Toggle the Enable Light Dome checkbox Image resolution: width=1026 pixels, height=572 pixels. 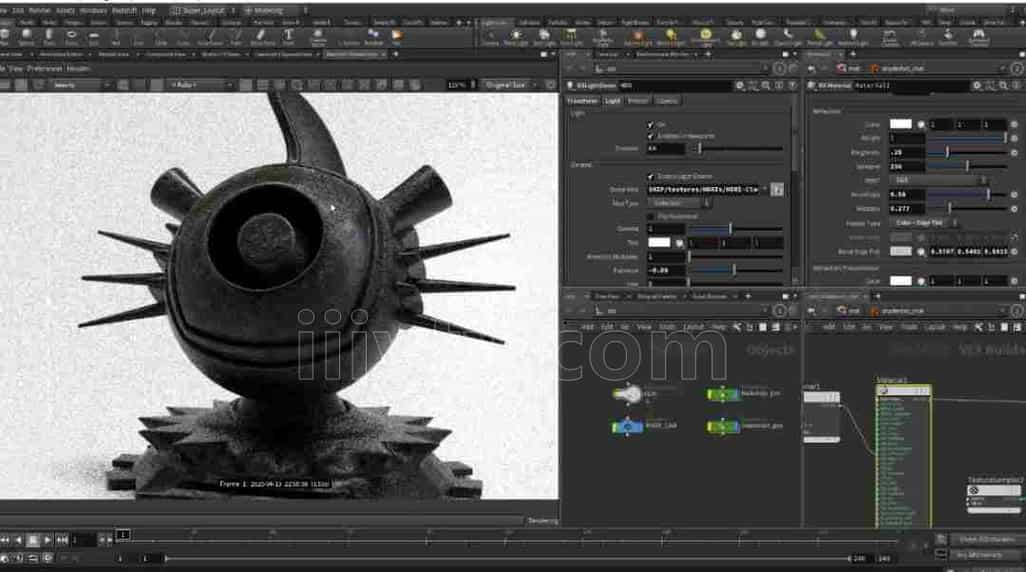[x=650, y=177]
